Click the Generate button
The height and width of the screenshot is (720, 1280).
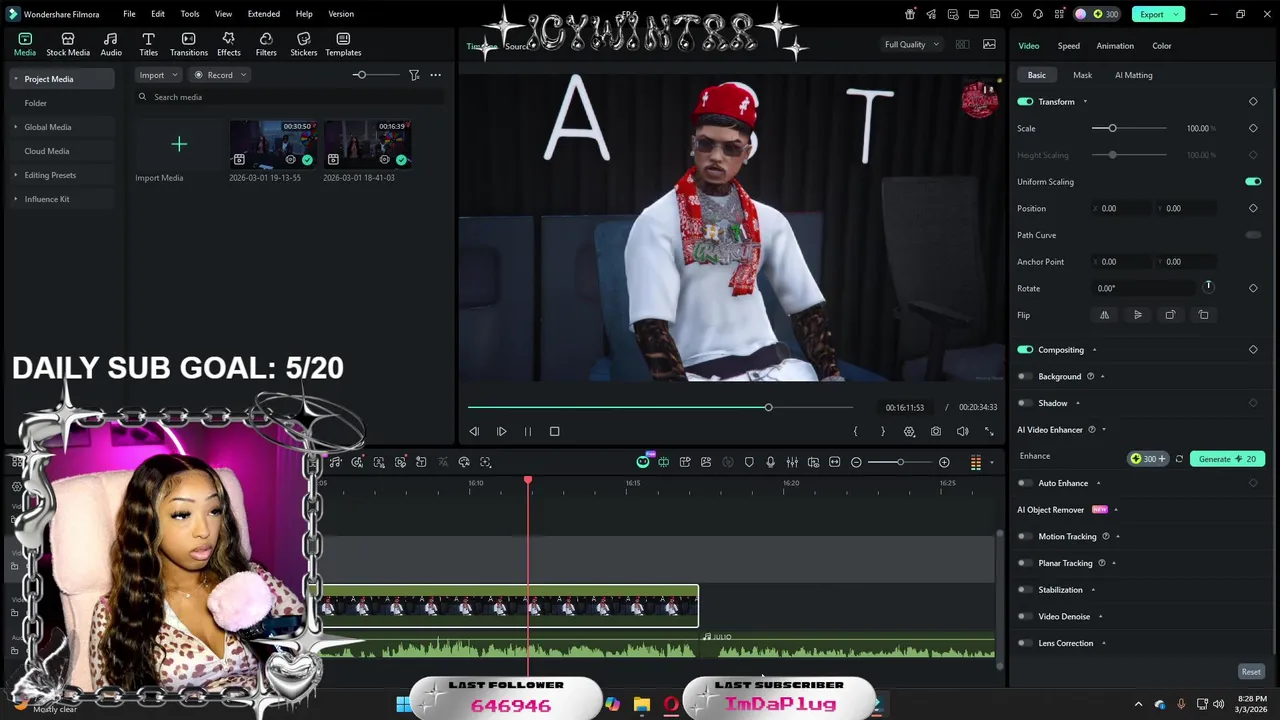1227,459
